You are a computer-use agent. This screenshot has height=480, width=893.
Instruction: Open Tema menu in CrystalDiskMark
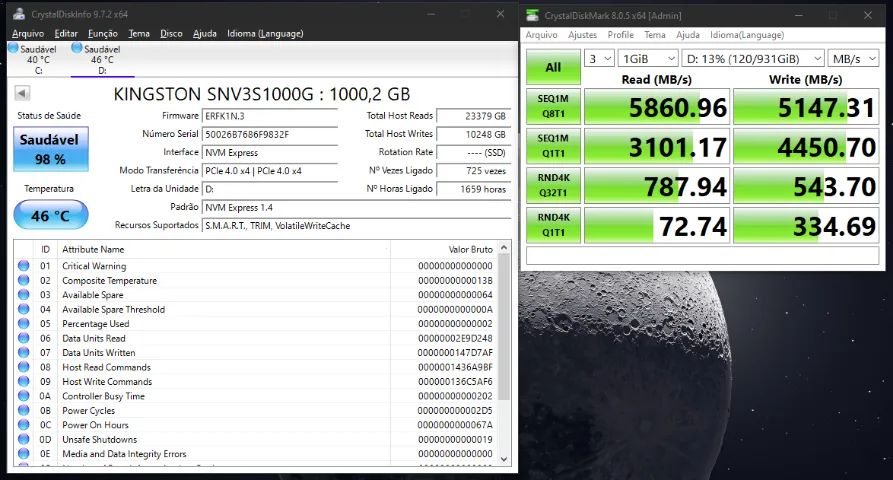655,35
